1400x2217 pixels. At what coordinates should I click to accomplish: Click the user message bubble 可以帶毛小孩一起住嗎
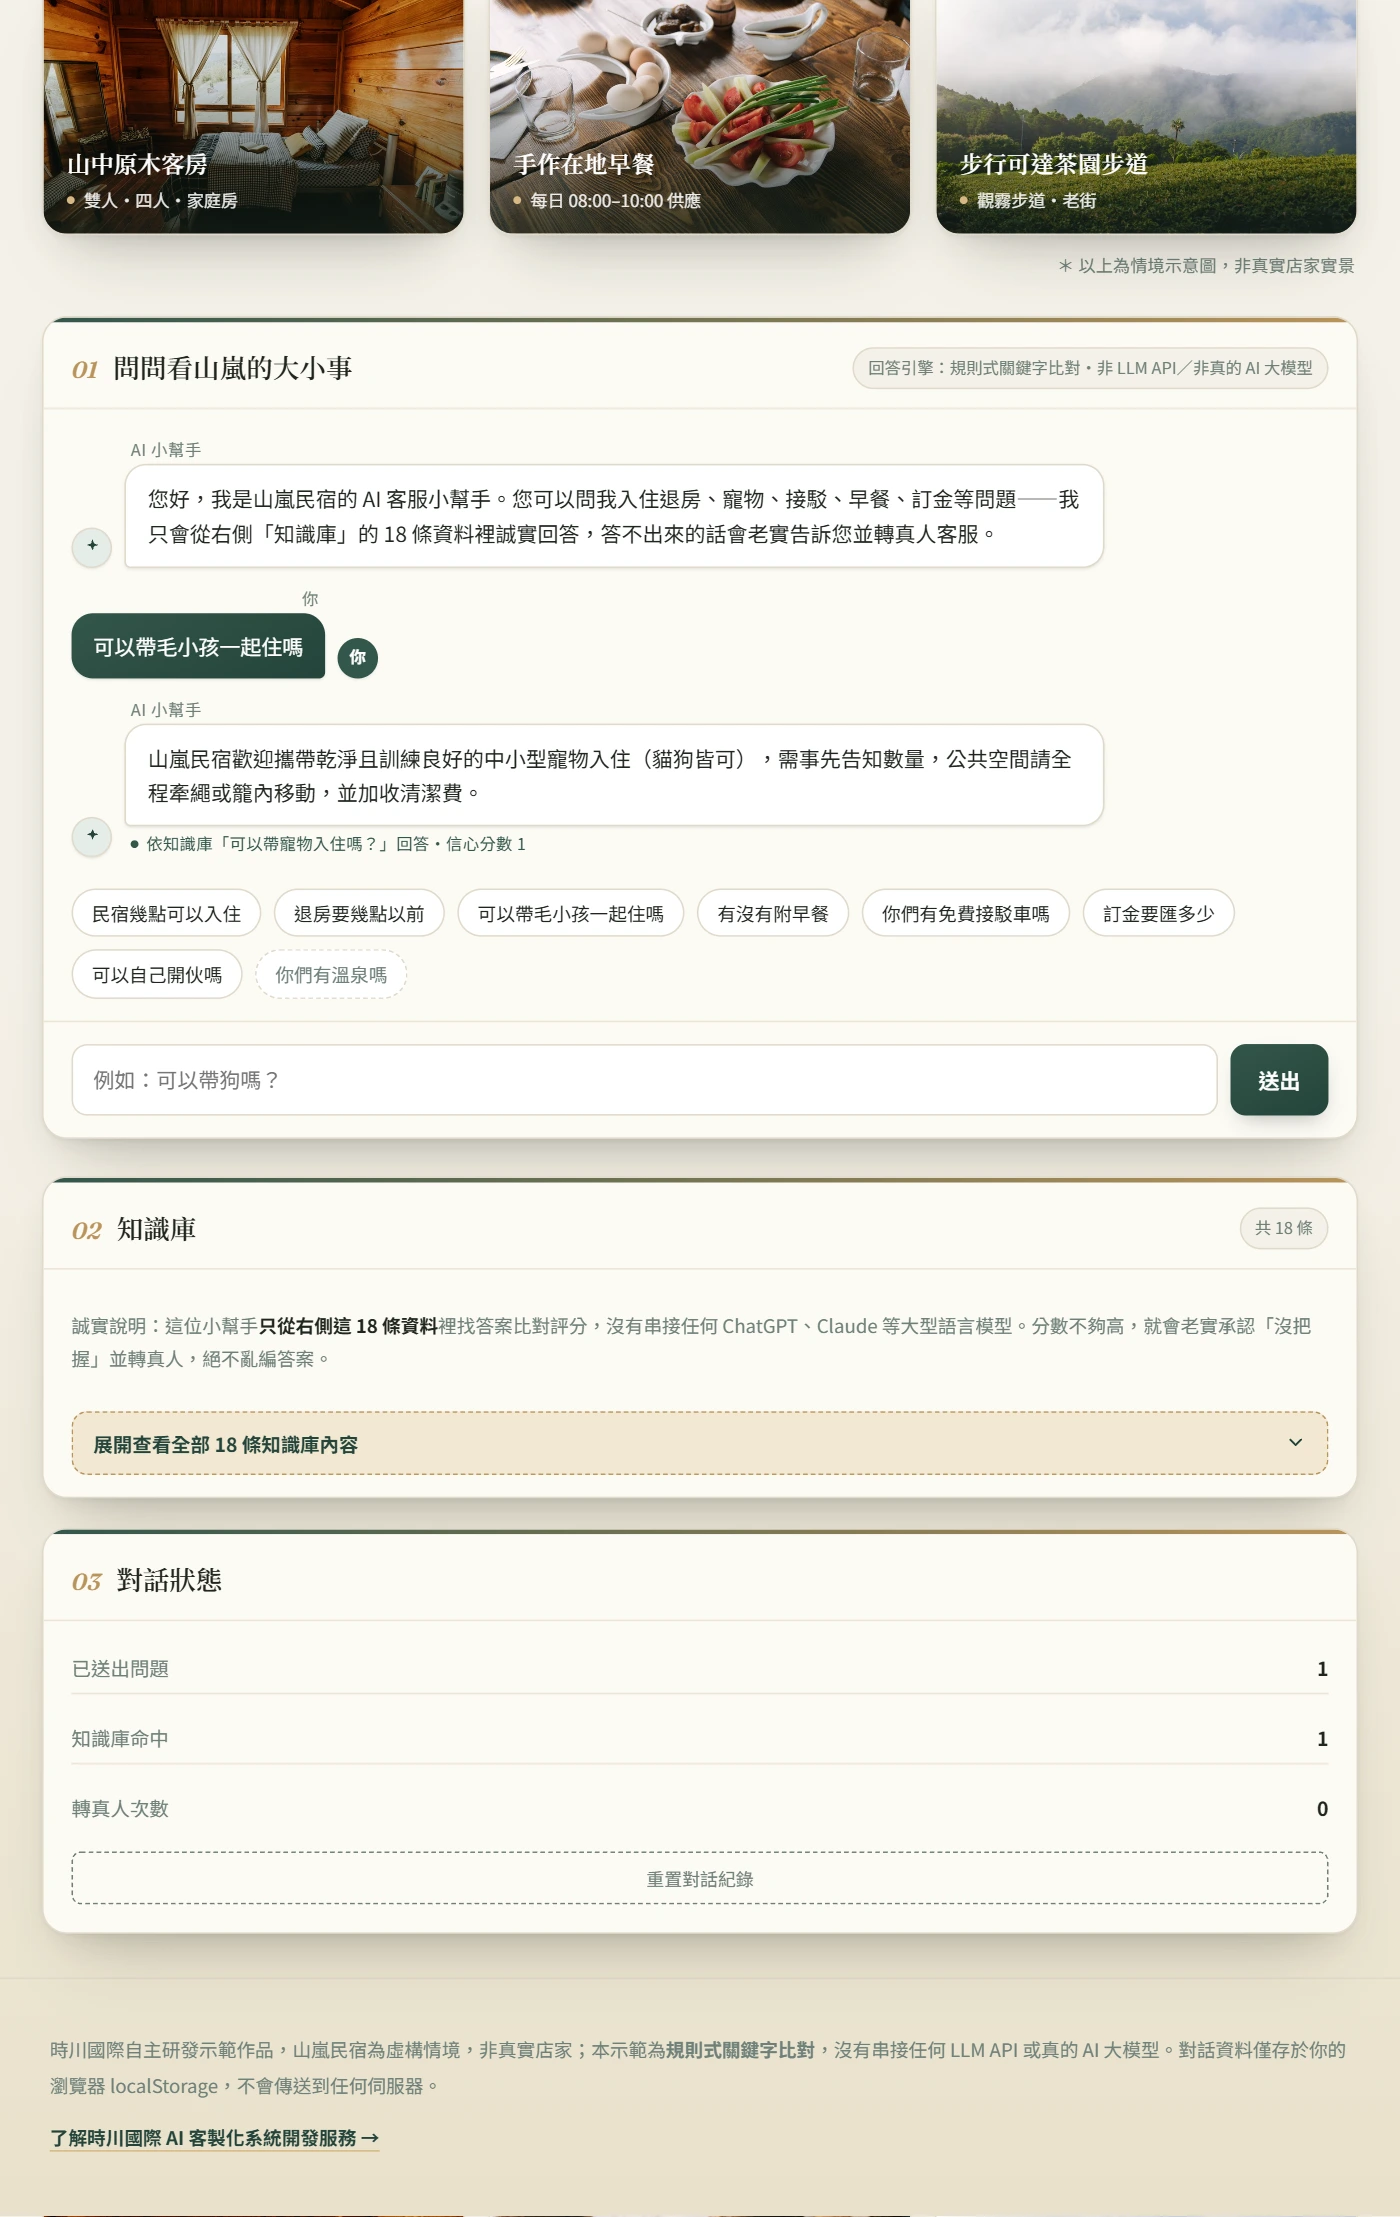(x=198, y=647)
